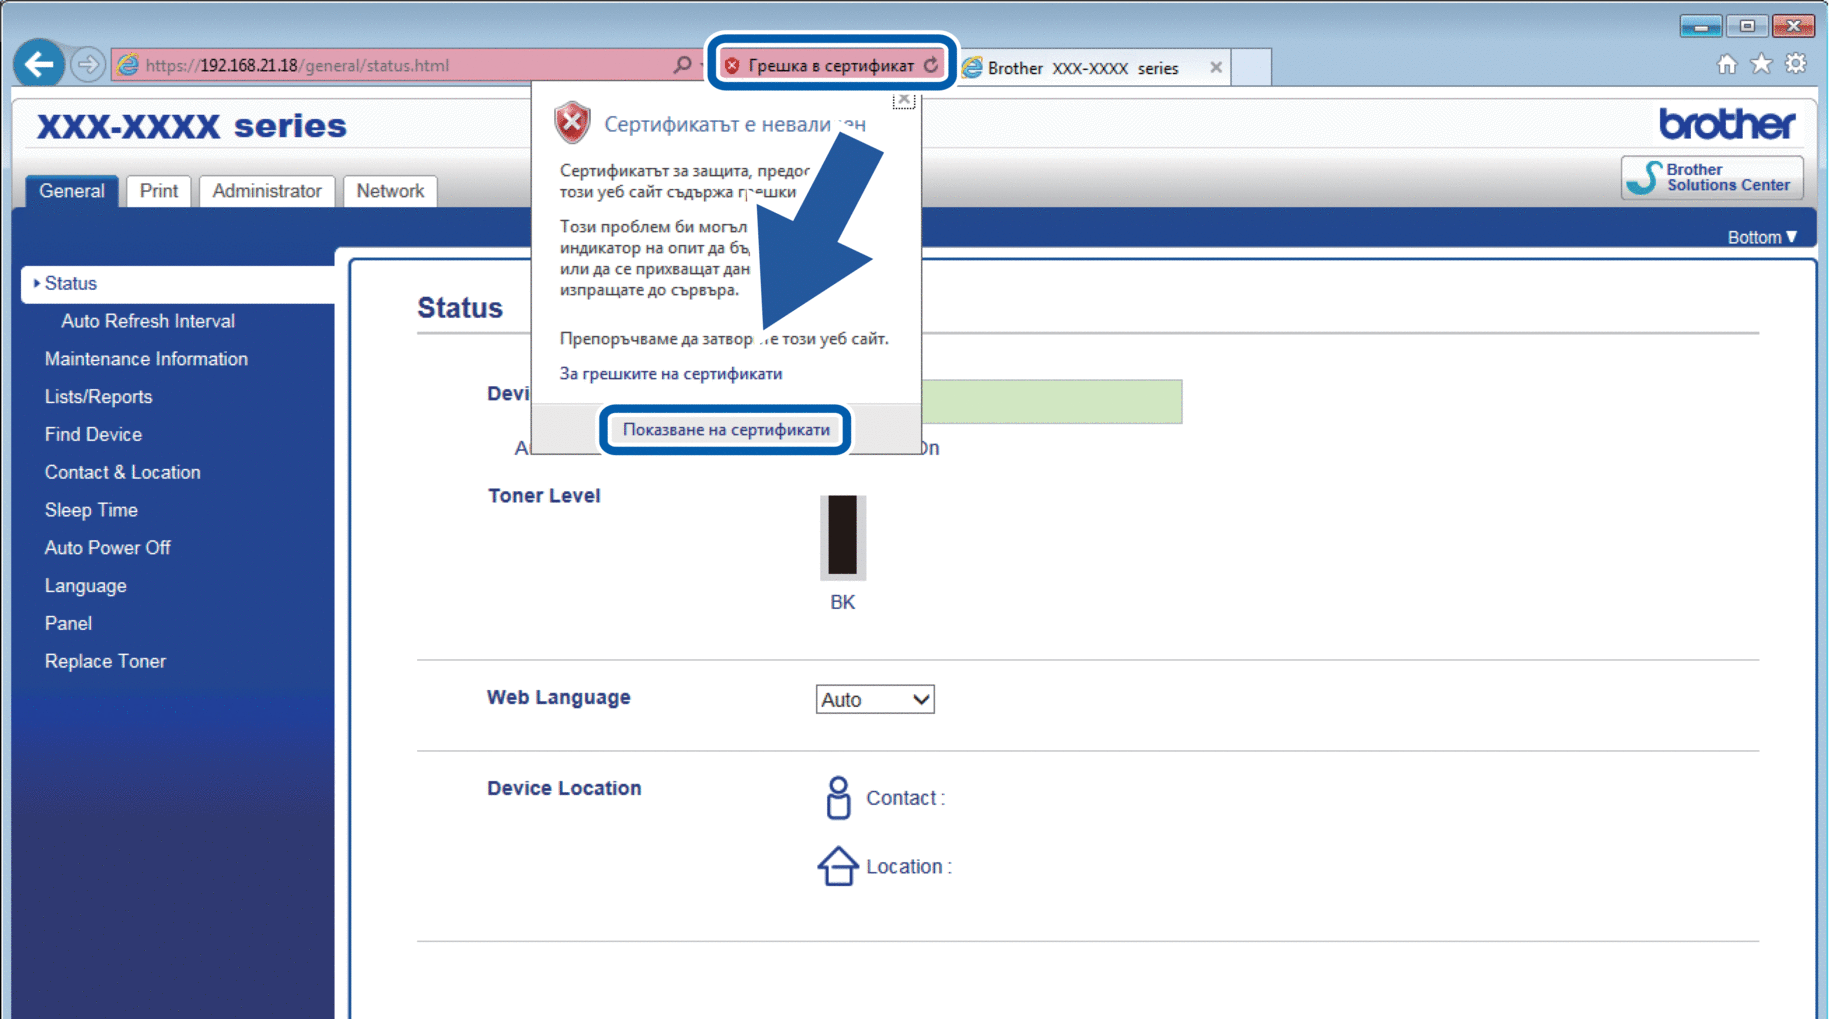
Task: Click Показване на сертификати button
Action: pos(726,430)
